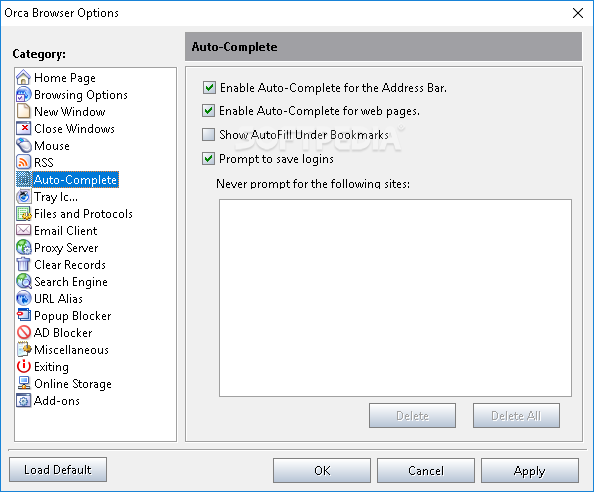Select New Window in category list

[70, 112]
